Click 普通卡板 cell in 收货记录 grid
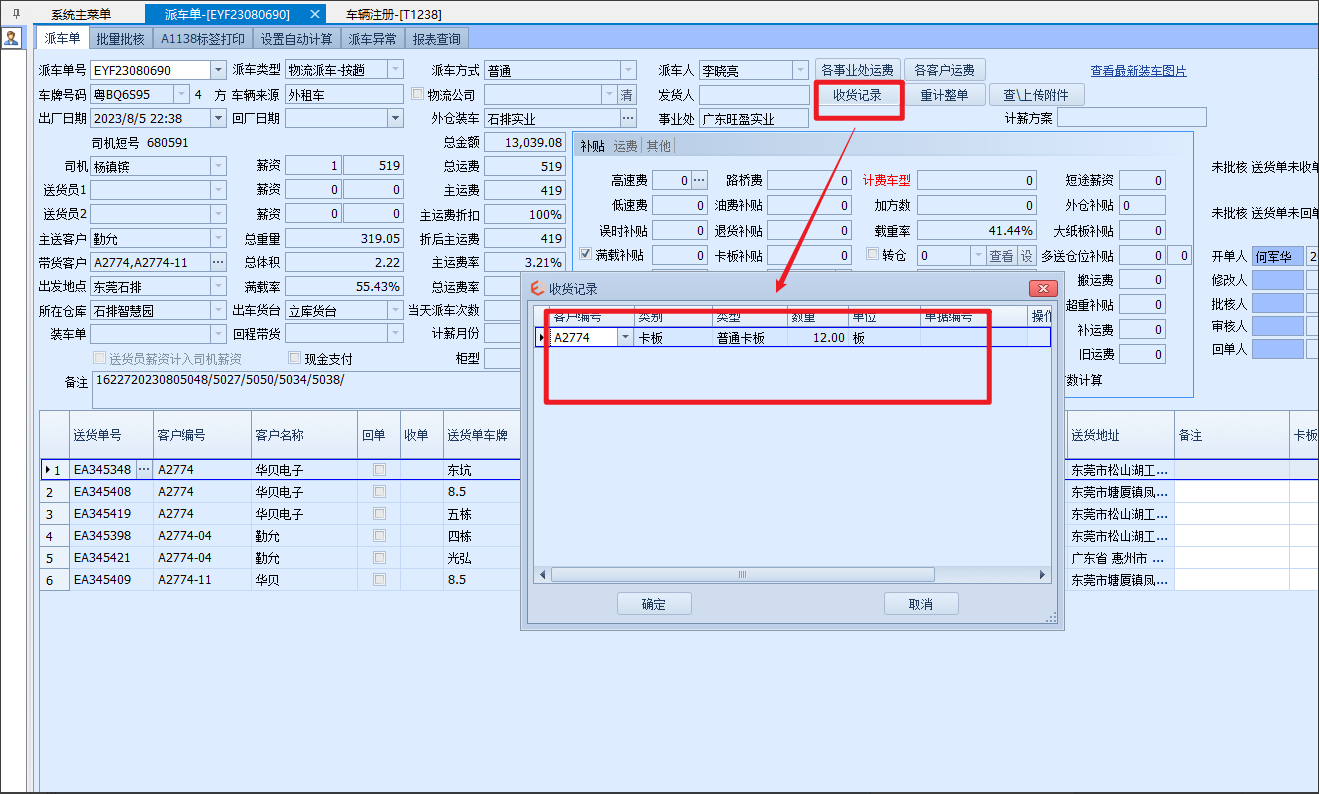The width and height of the screenshot is (1319, 794). click(749, 338)
